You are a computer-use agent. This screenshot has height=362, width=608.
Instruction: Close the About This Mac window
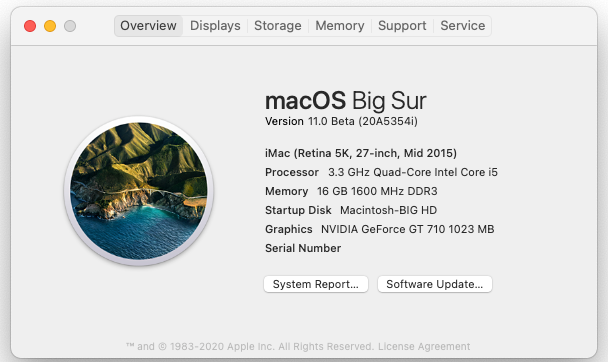tap(30, 26)
